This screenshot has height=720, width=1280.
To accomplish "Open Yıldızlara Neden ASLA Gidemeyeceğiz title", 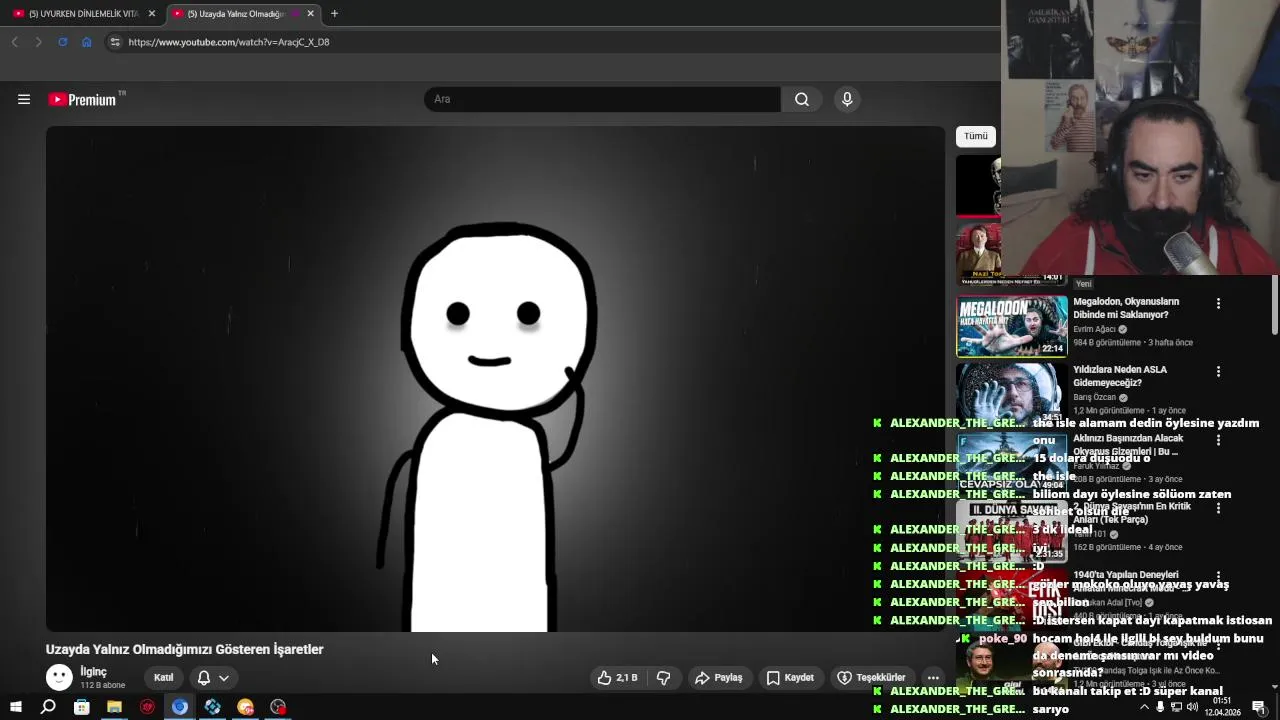I will point(1120,376).
